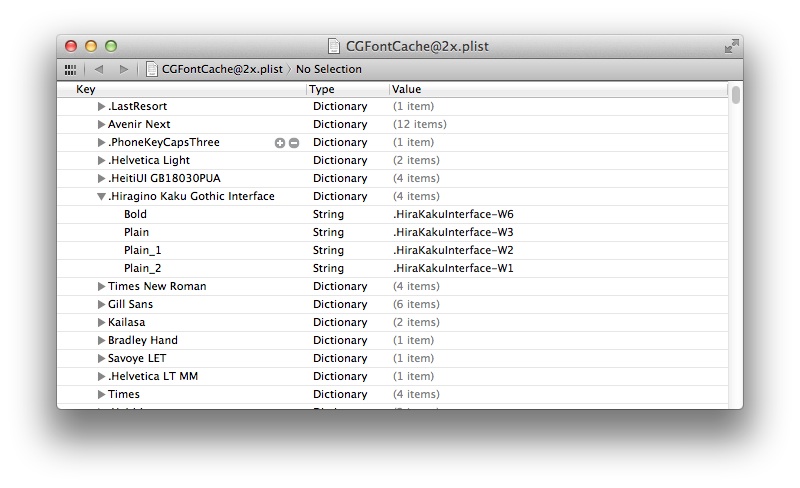Expand the Times dictionary

101,394
